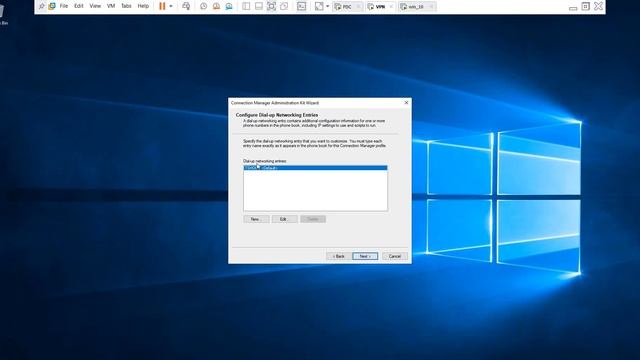Select the highlighted Default dial-up entry
The width and height of the screenshot is (640, 360).
click(x=315, y=168)
